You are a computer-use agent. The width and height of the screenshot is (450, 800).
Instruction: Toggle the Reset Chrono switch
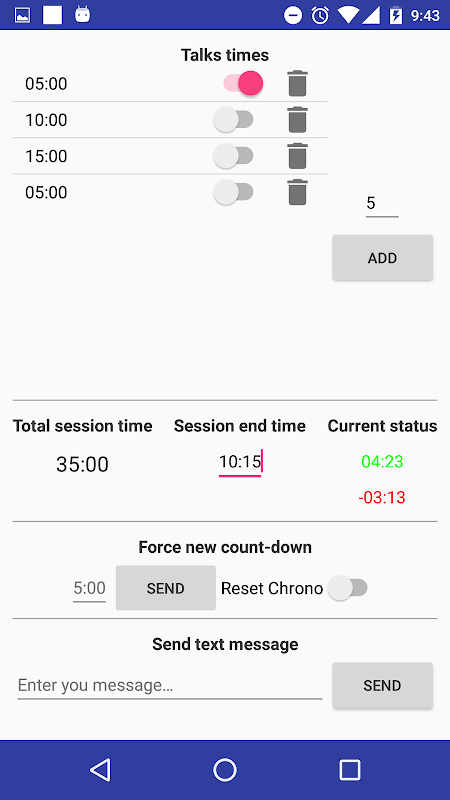pos(347,588)
